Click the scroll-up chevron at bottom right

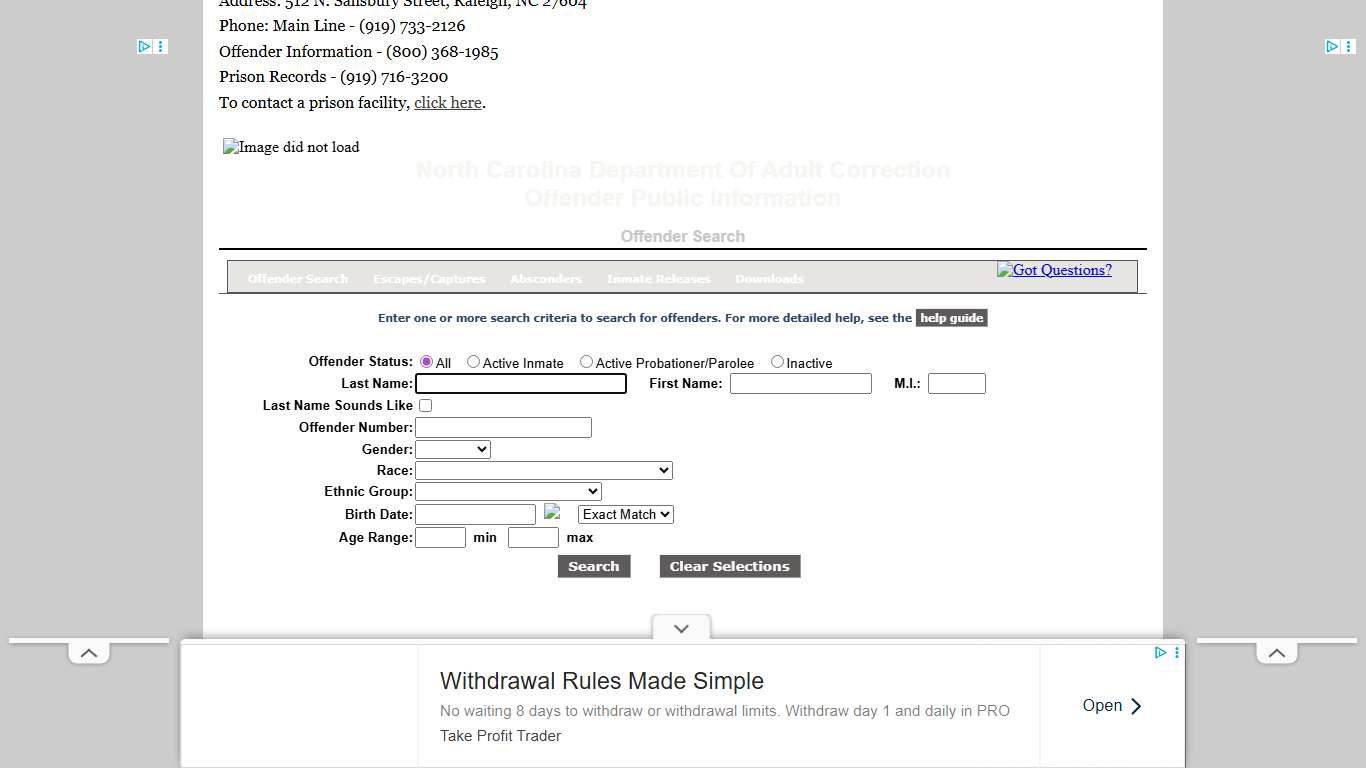1276,652
